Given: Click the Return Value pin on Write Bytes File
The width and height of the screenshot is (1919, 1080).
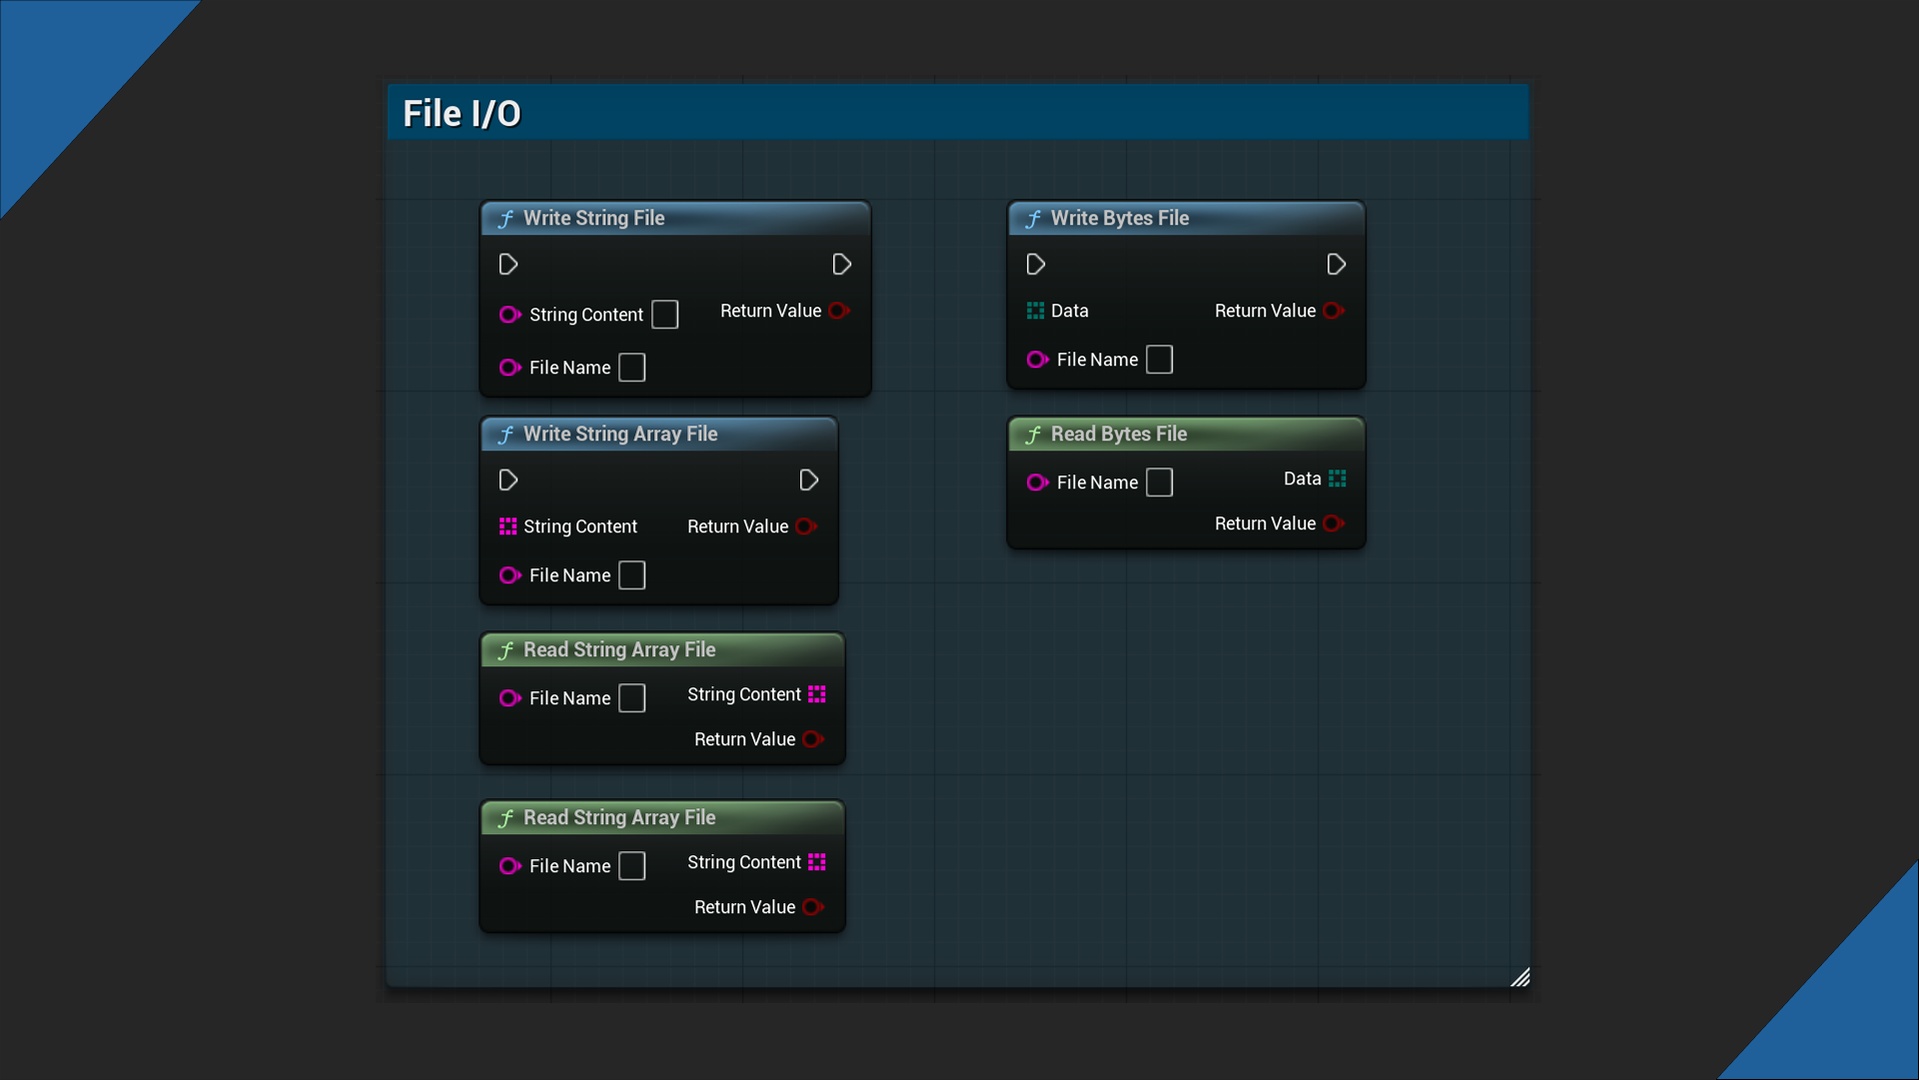Looking at the screenshot, I should click(1334, 311).
